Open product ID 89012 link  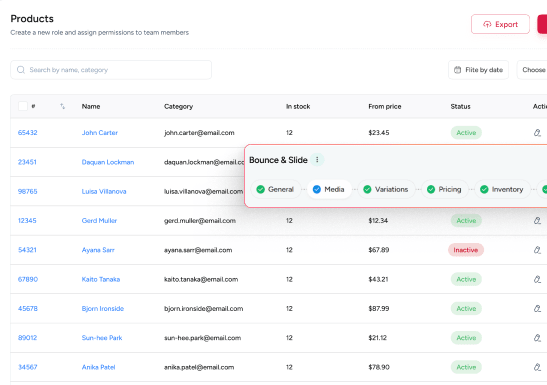coord(28,338)
